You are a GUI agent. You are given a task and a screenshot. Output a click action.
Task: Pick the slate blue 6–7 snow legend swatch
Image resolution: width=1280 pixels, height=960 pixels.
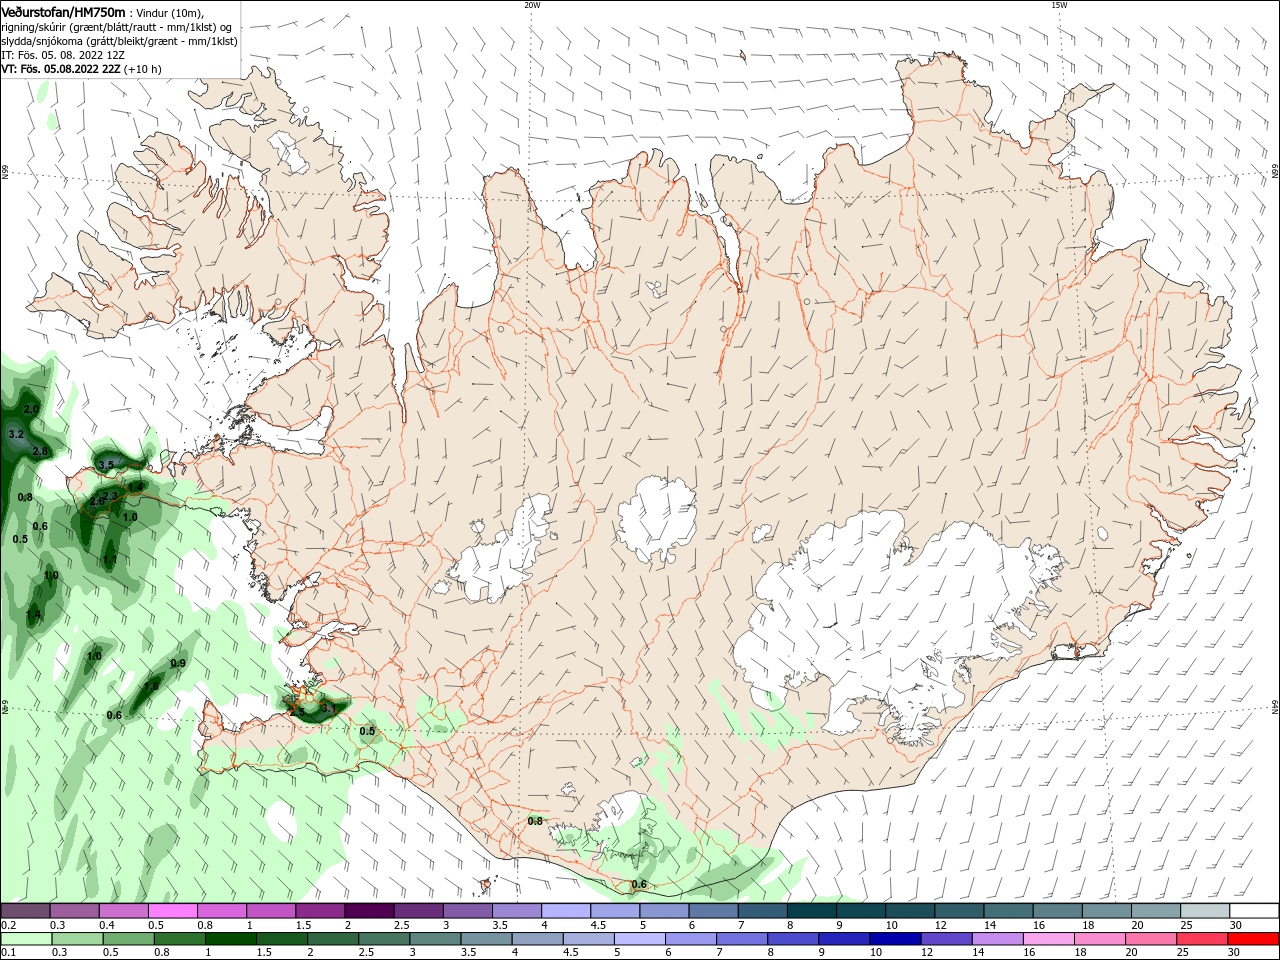(714, 911)
